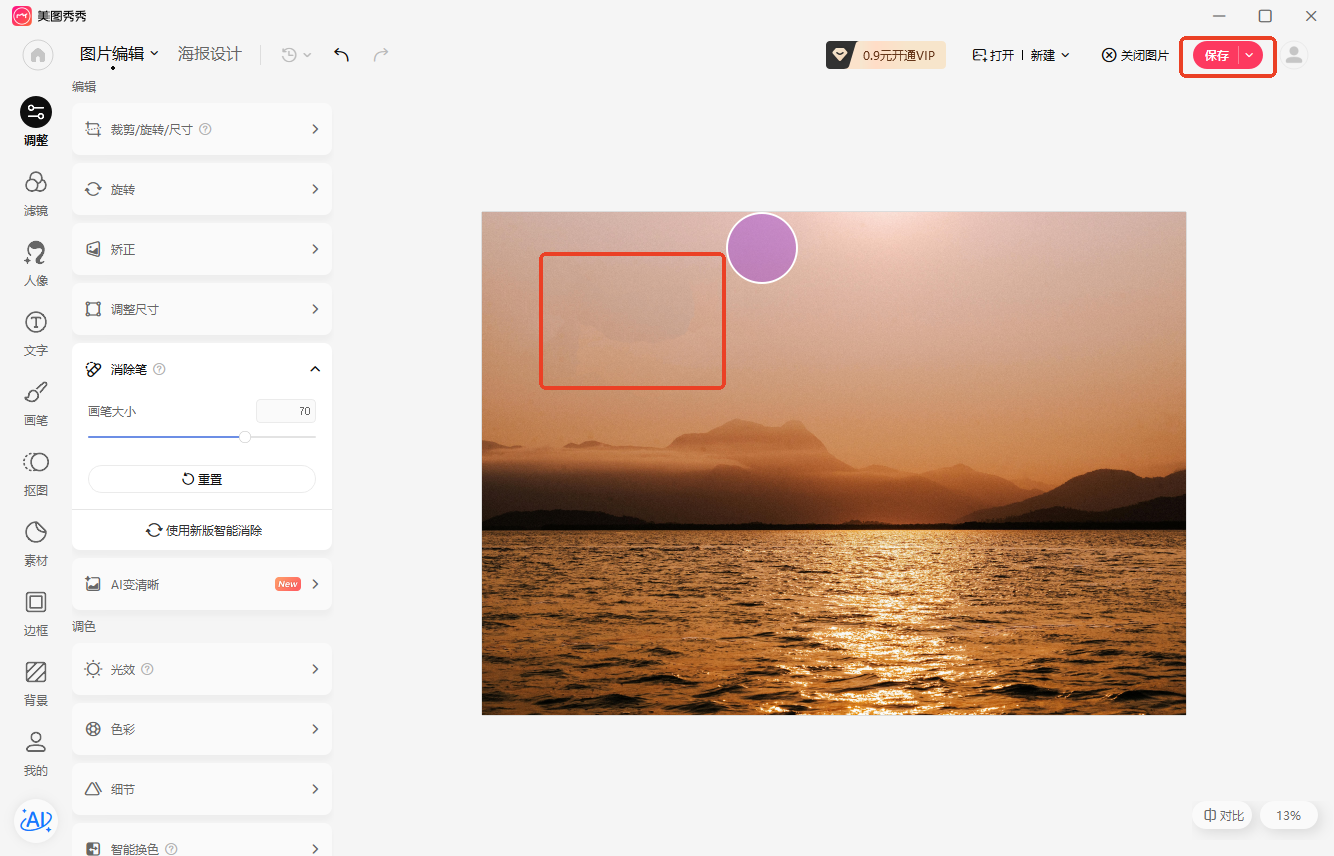Expand the 旋转 rotate panel
Viewport: 1334px width, 856px height.
202,189
